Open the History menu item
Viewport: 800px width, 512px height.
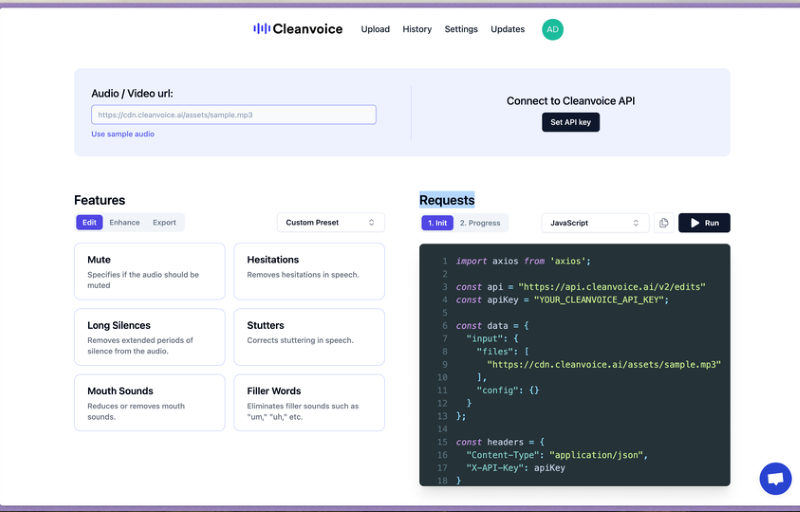pyautogui.click(x=417, y=29)
